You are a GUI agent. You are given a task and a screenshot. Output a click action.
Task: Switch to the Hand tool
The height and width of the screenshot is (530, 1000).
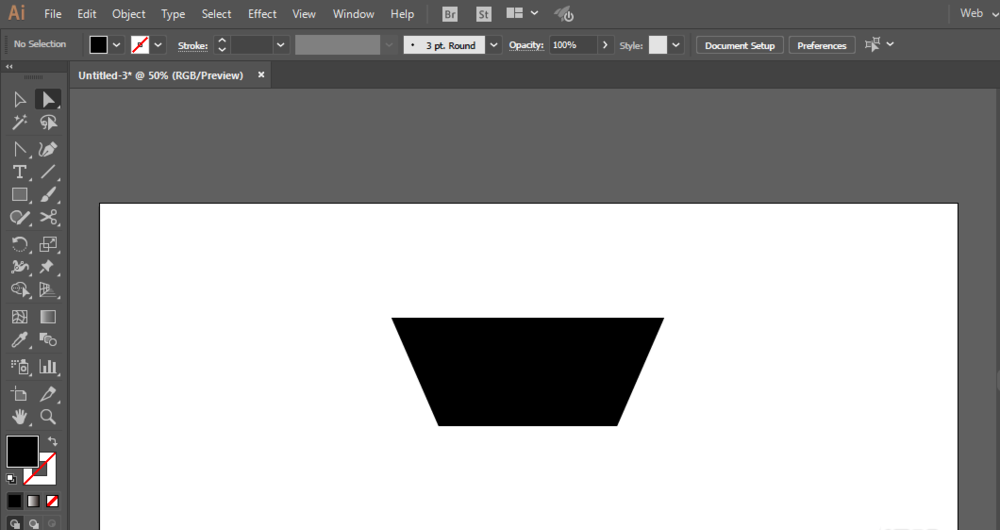19,416
